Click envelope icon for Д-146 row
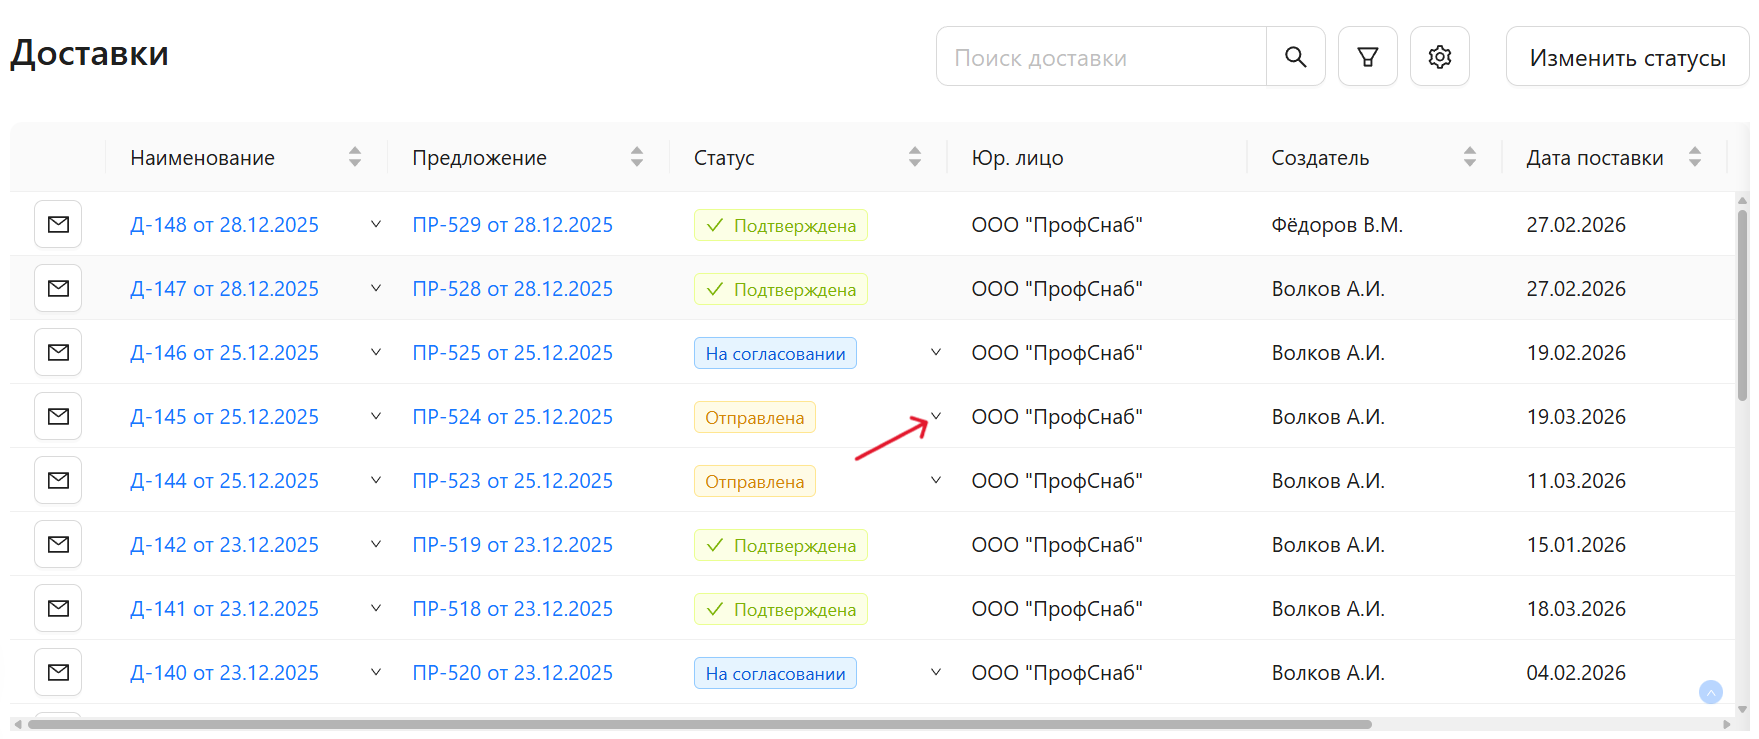The image size is (1759, 739). (x=58, y=352)
